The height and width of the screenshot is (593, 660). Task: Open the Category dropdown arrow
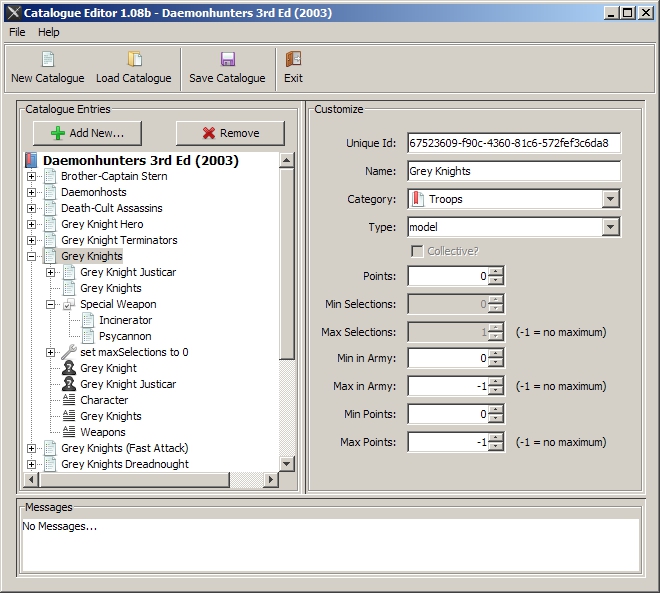click(x=610, y=199)
